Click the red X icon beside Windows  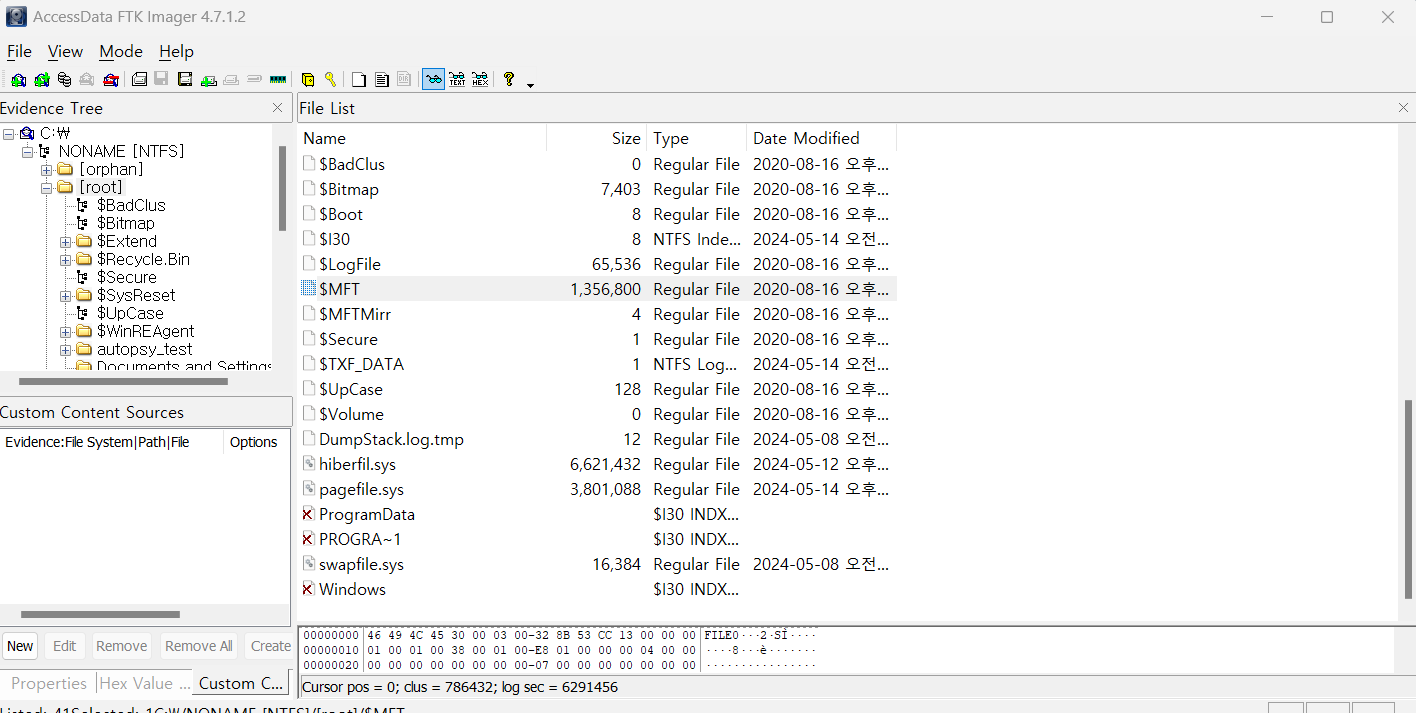(x=309, y=589)
